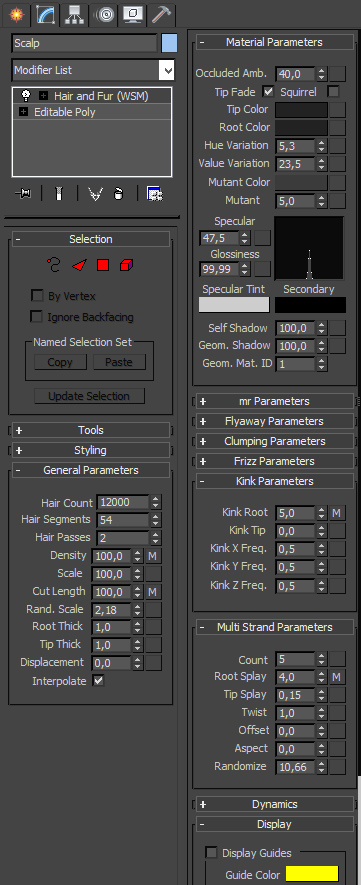Toggle Show End Result icon

58,194
